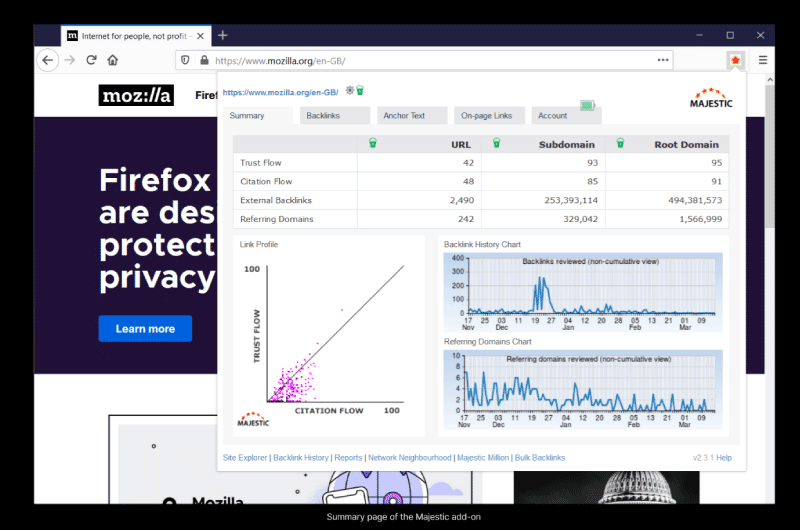This screenshot has width=800, height=530.
Task: Open the Reports link
Action: [348, 458]
